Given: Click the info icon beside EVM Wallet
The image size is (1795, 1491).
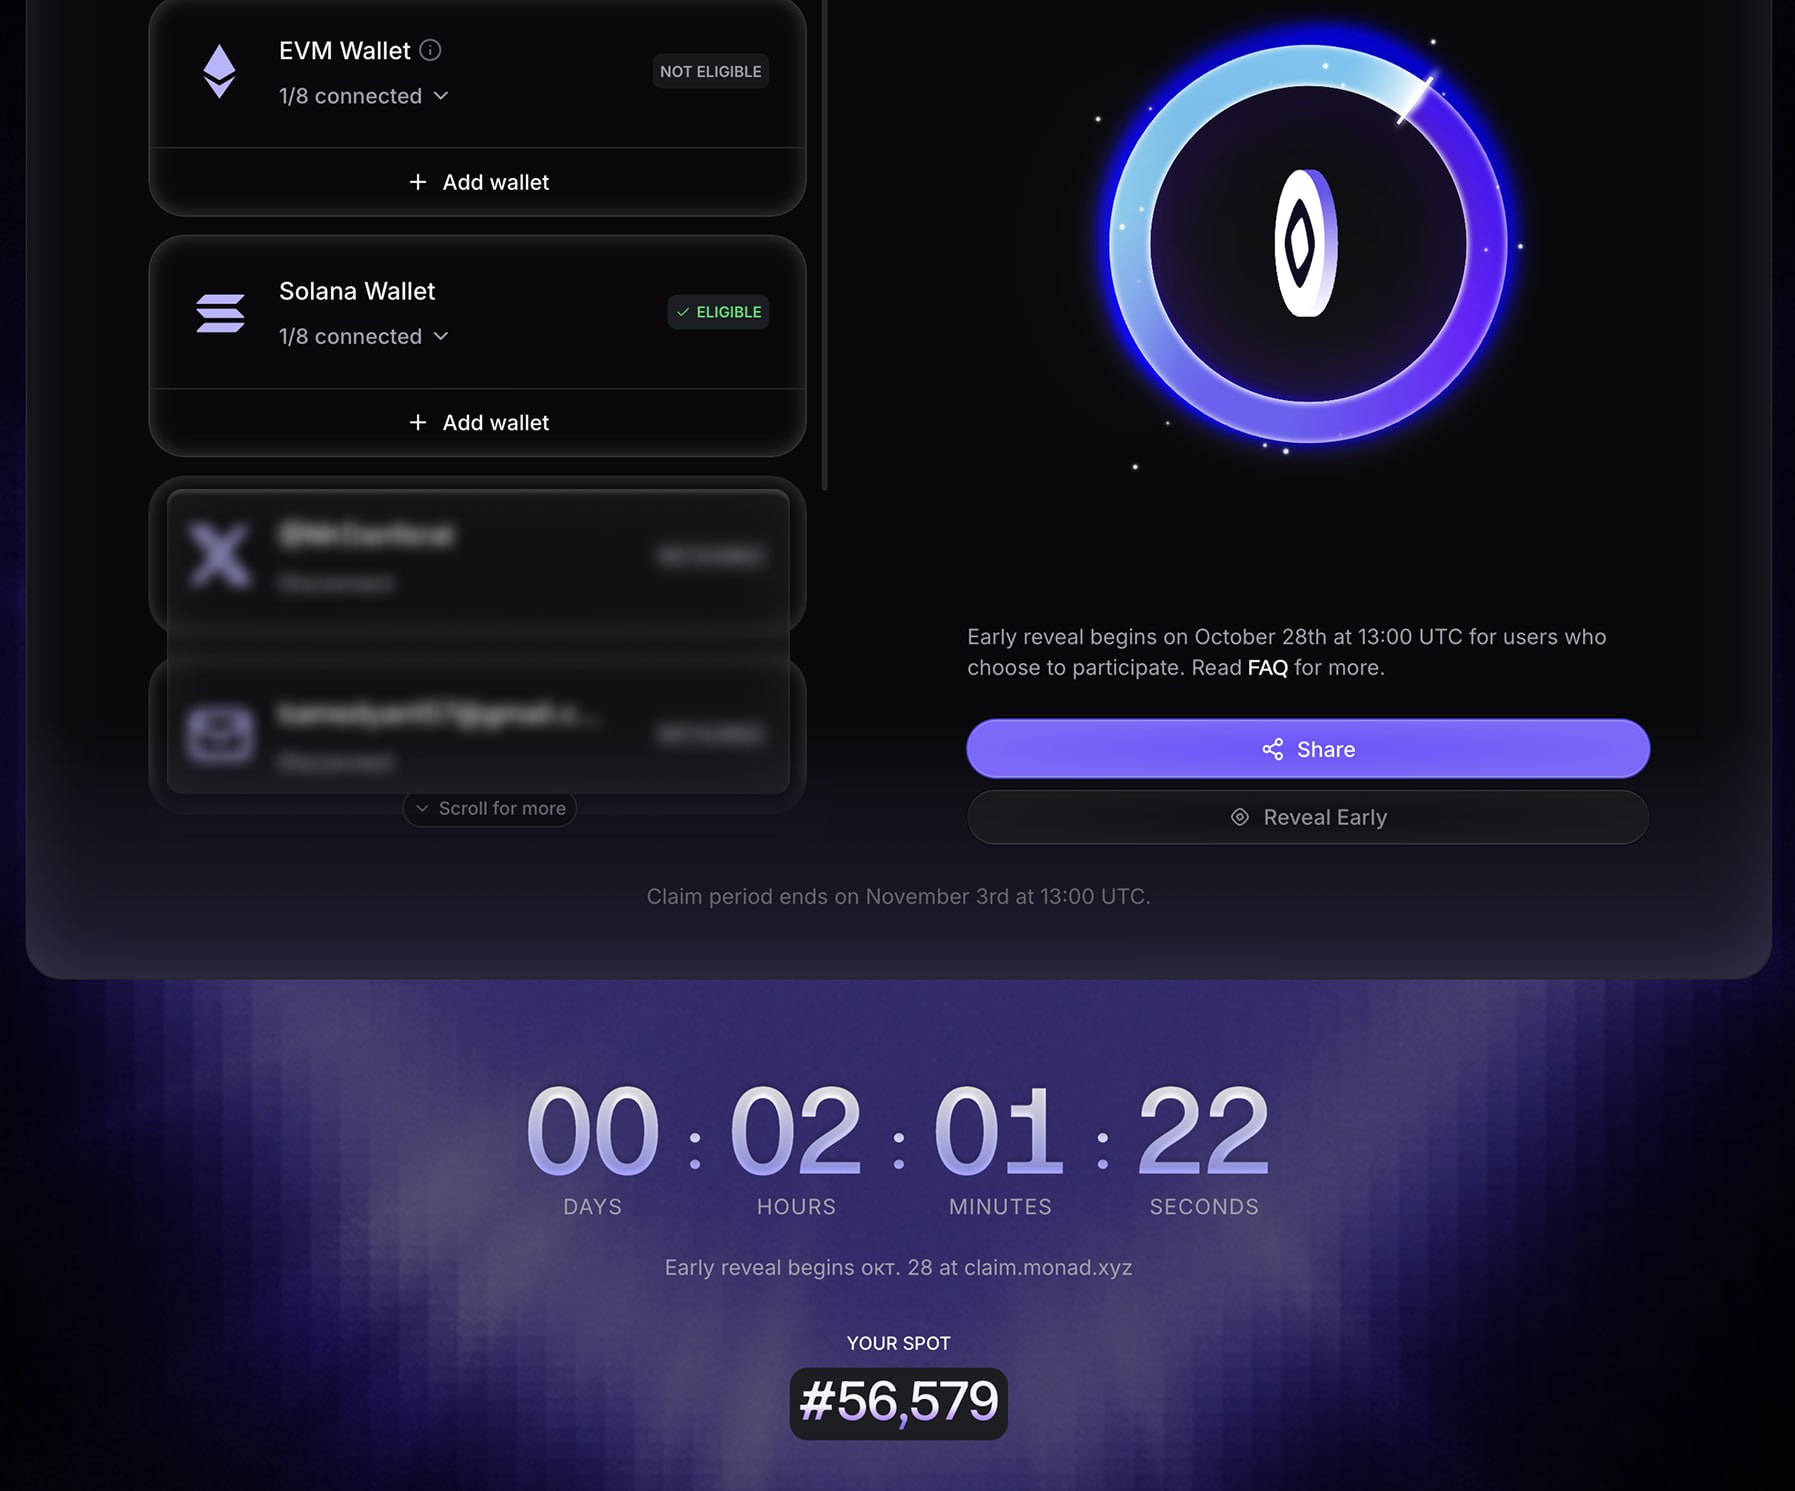Looking at the screenshot, I should click(430, 50).
